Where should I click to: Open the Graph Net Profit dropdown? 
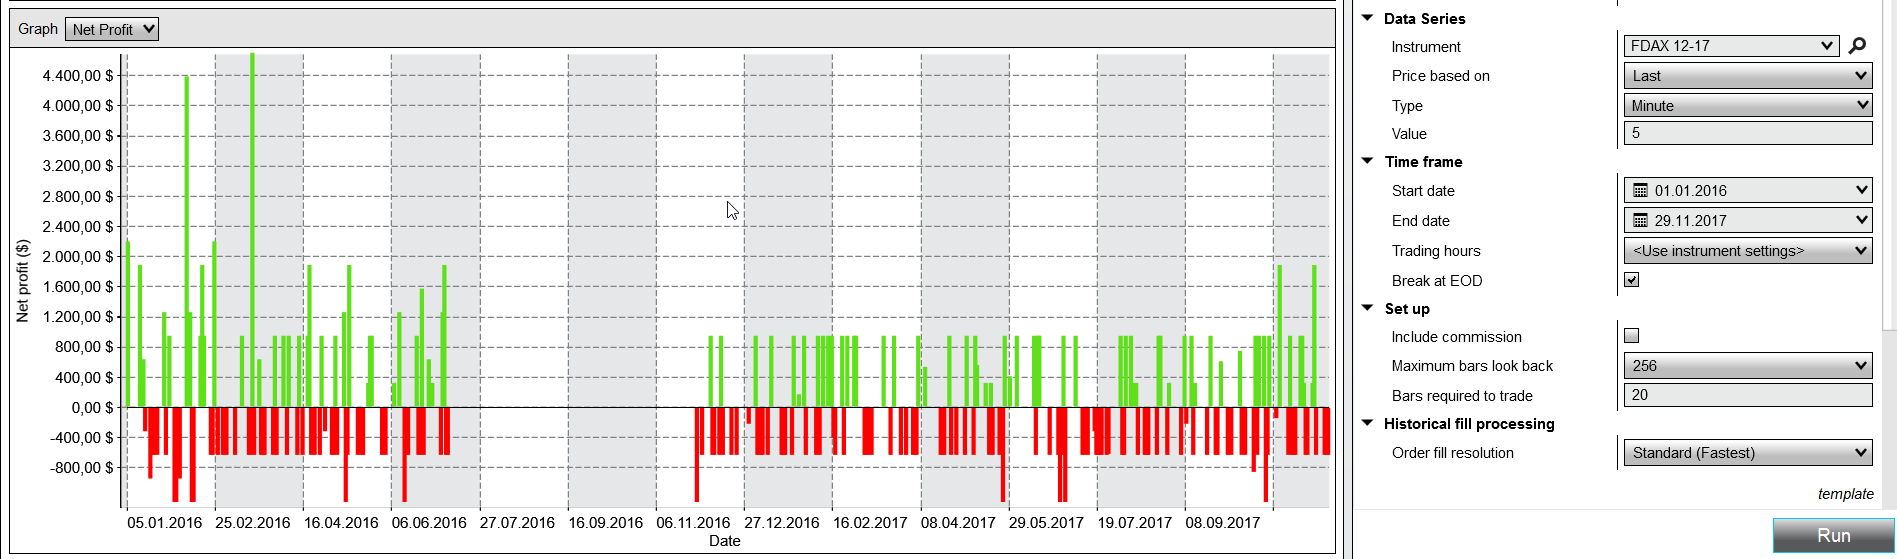112,29
